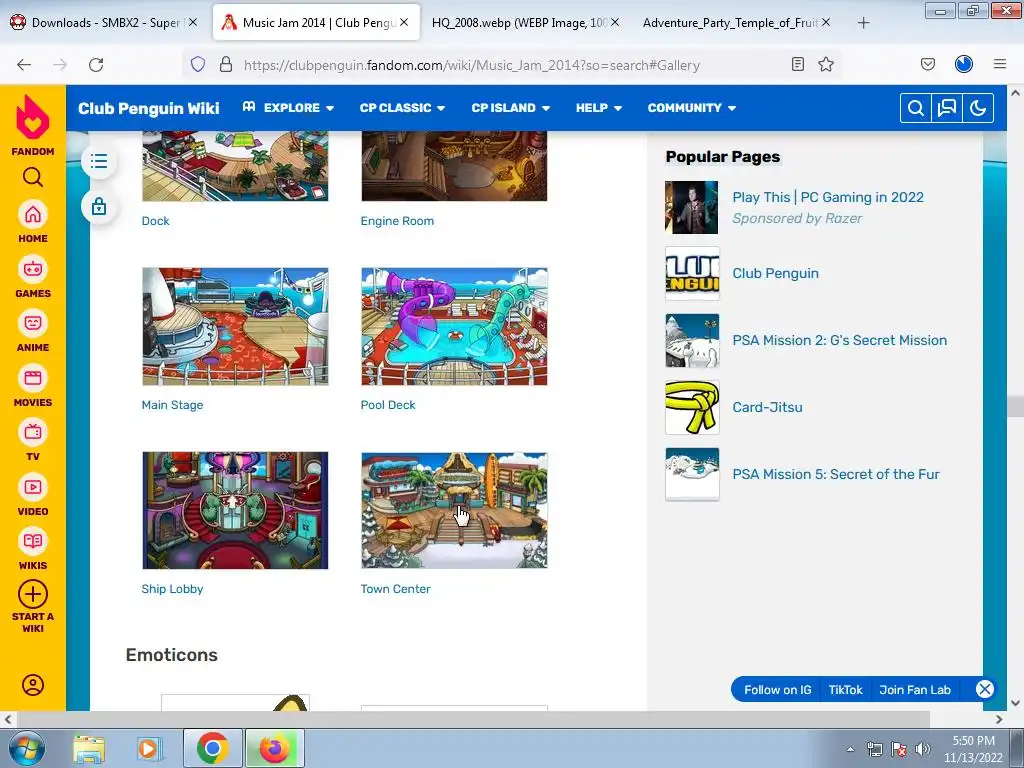Open PSA Mission 5: Secret of the Fur
The width and height of the screenshot is (1024, 768).
point(836,474)
